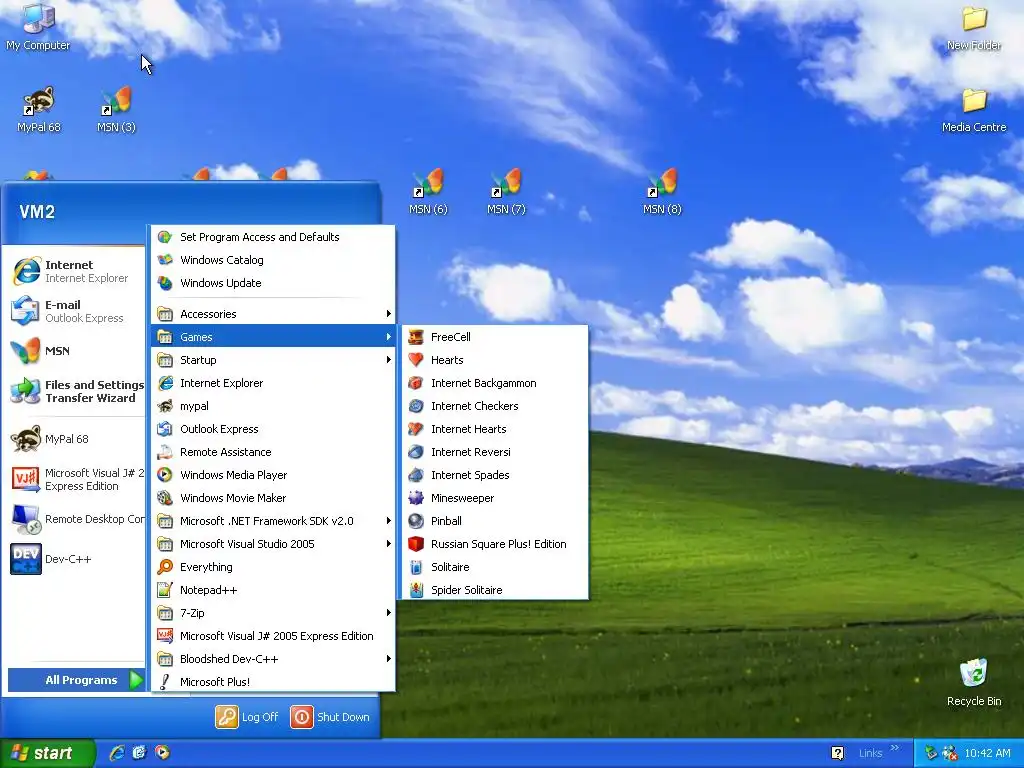Screen dimensions: 1024x768
Task: Open the MyPal 68 desktop shortcut
Action: tap(39, 110)
